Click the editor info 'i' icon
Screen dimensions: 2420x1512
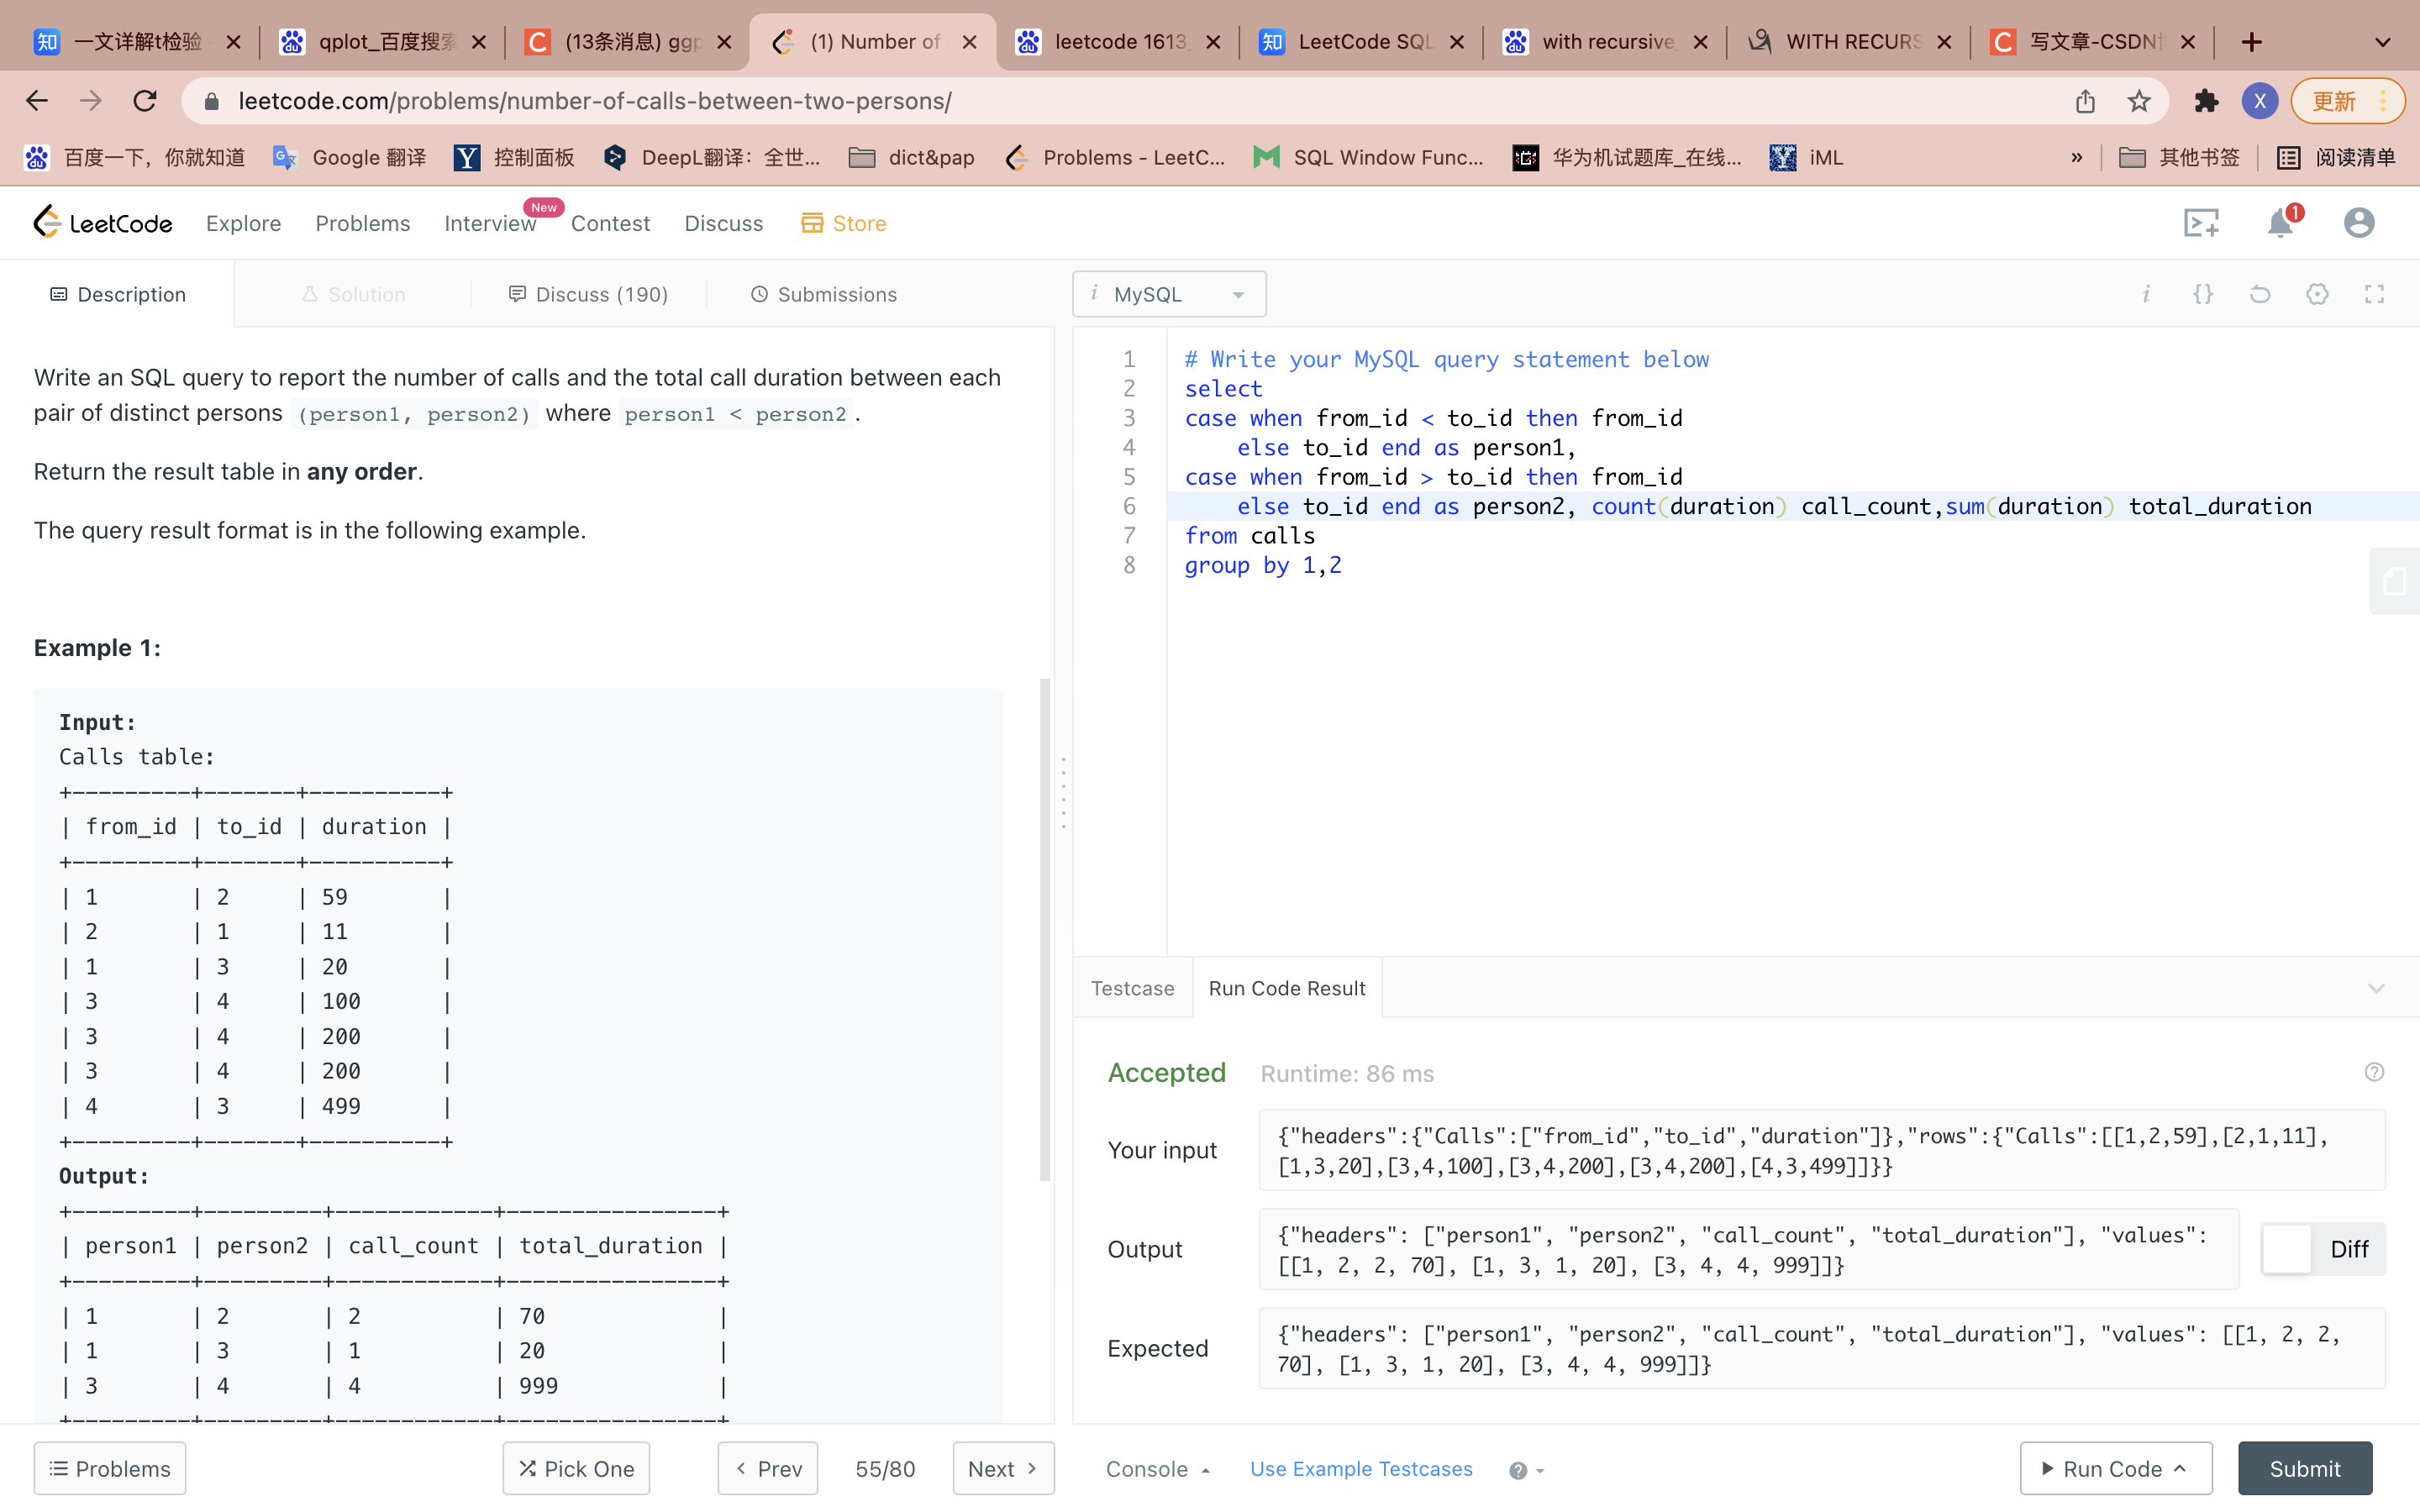point(2146,294)
